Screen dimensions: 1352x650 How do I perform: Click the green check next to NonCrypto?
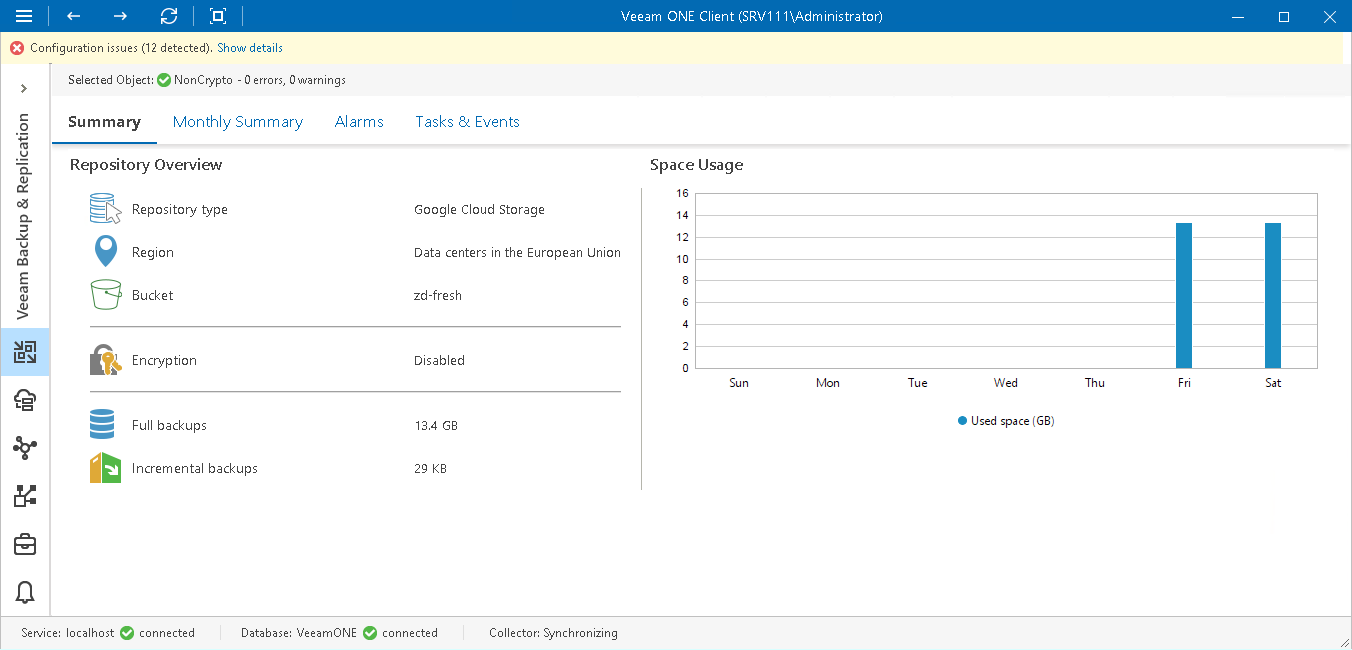click(163, 80)
